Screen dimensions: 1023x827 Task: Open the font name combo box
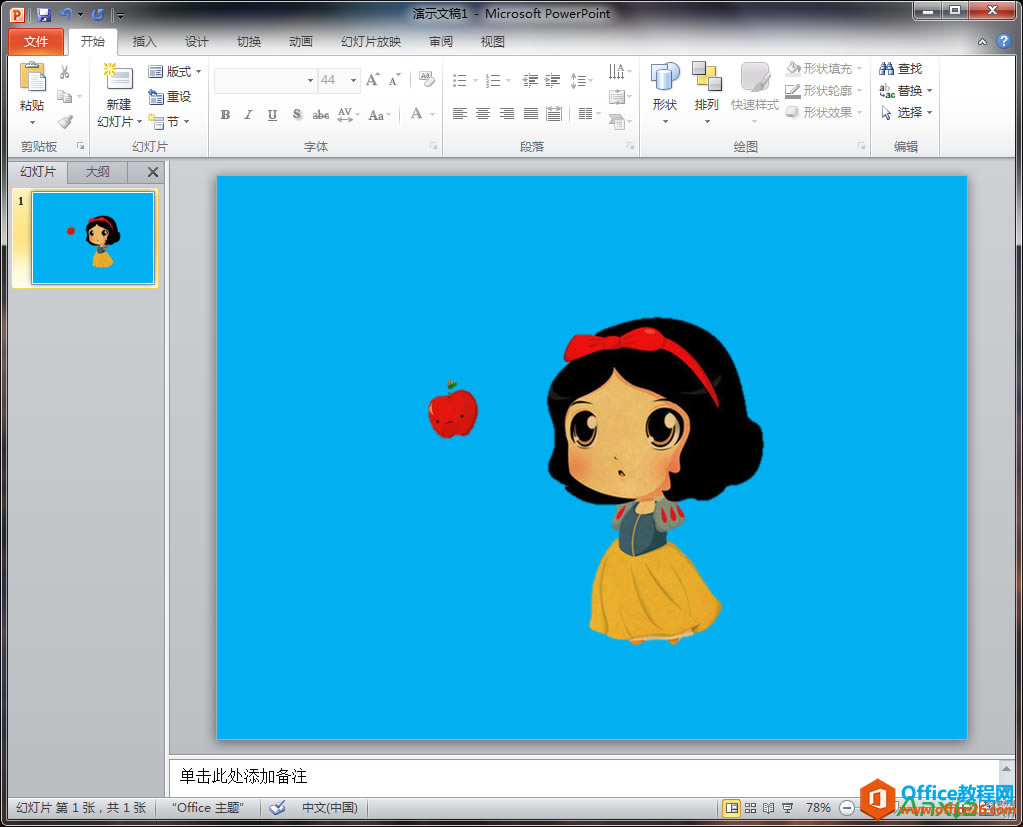point(265,80)
